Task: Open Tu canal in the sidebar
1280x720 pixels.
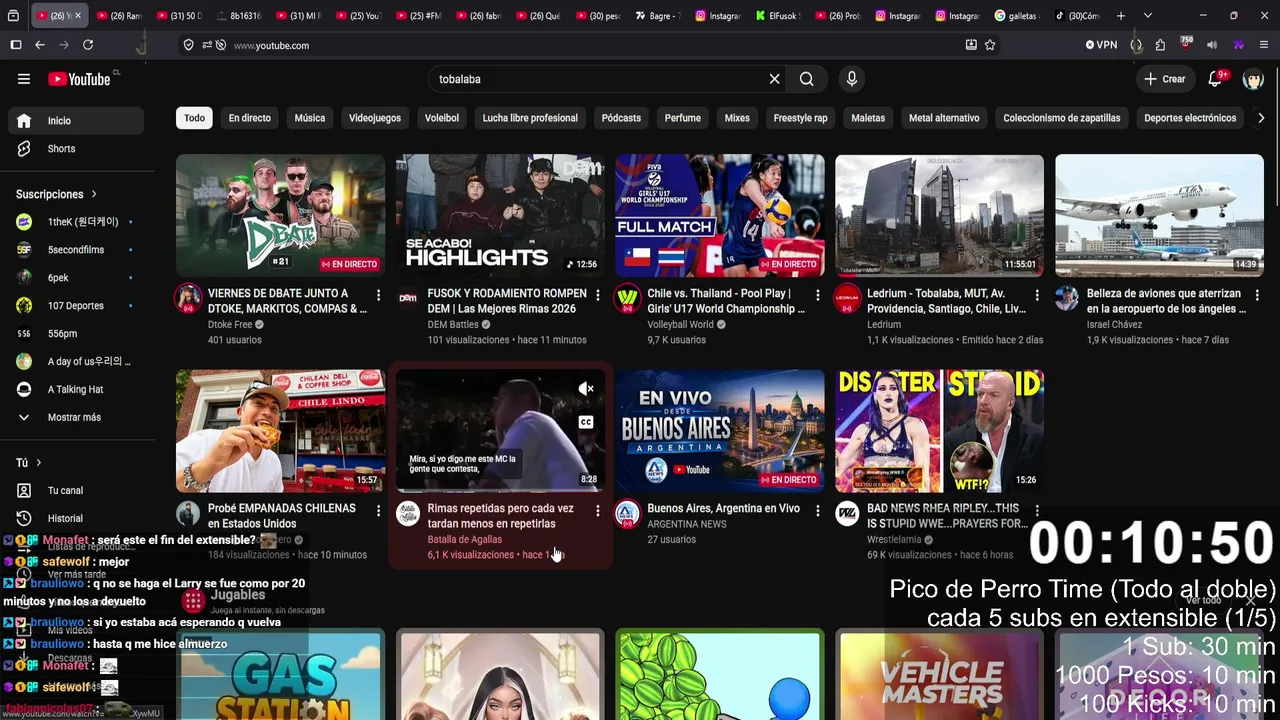Action: (x=75, y=490)
